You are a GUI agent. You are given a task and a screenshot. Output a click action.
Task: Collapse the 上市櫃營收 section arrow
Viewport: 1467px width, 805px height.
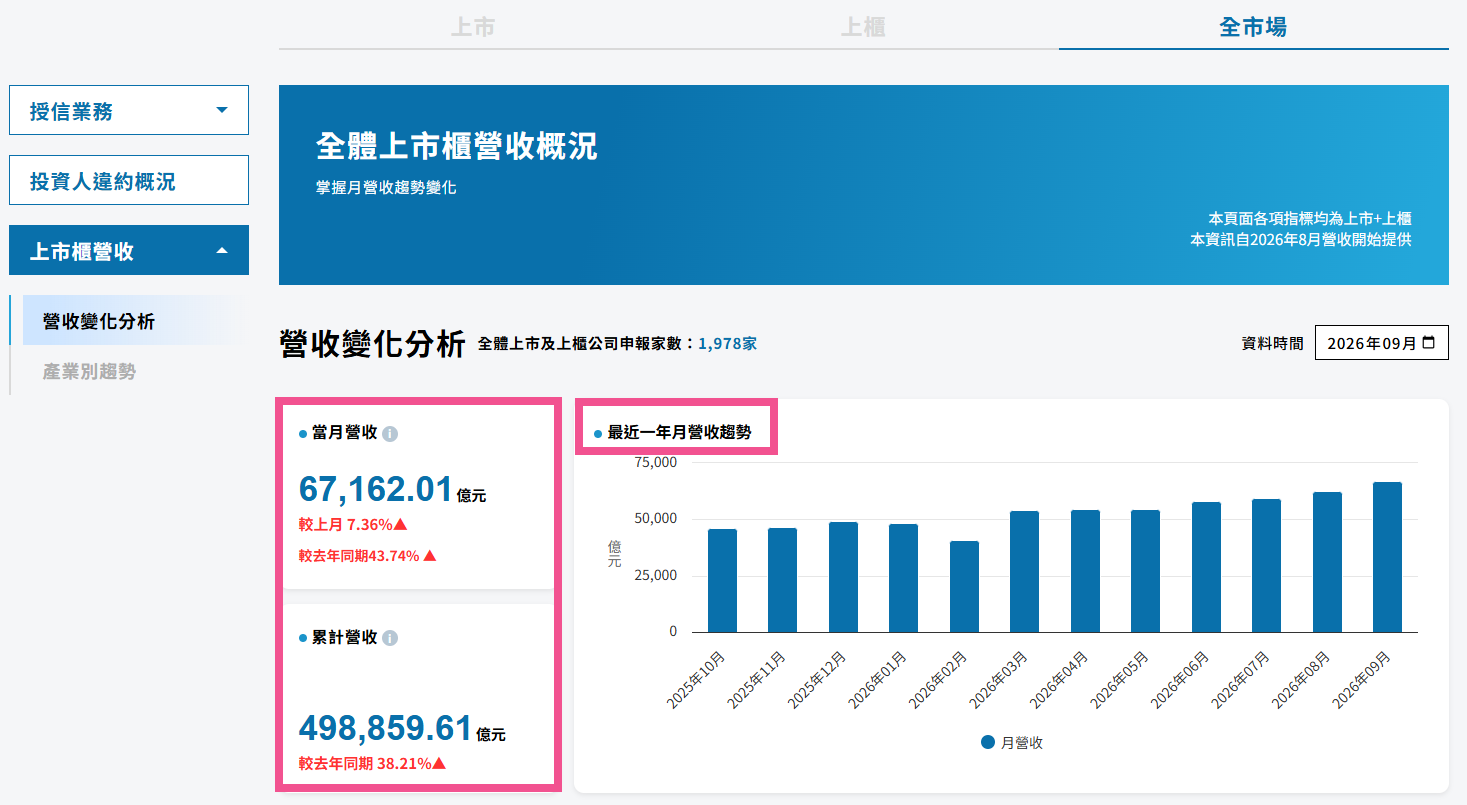pos(222,250)
